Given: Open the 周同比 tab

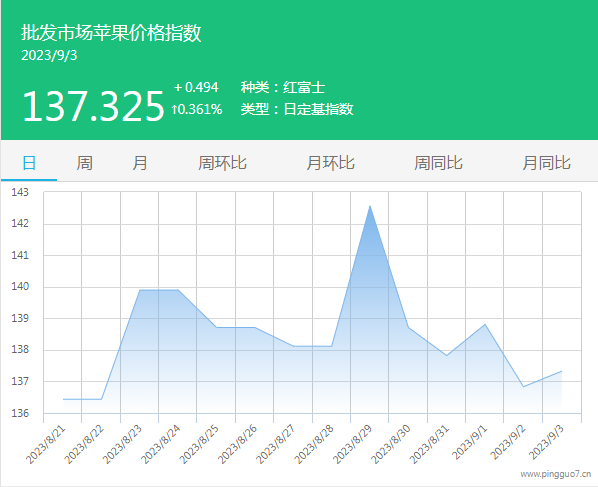Looking at the screenshot, I should click(x=439, y=163).
